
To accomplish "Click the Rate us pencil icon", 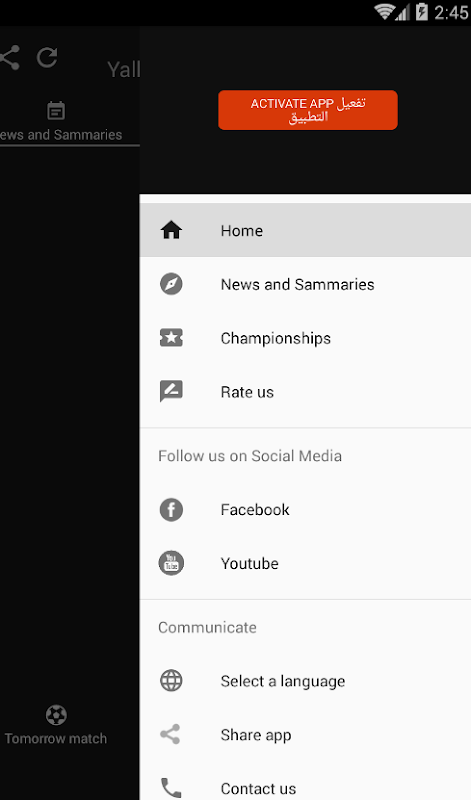I will pyautogui.click(x=171, y=391).
